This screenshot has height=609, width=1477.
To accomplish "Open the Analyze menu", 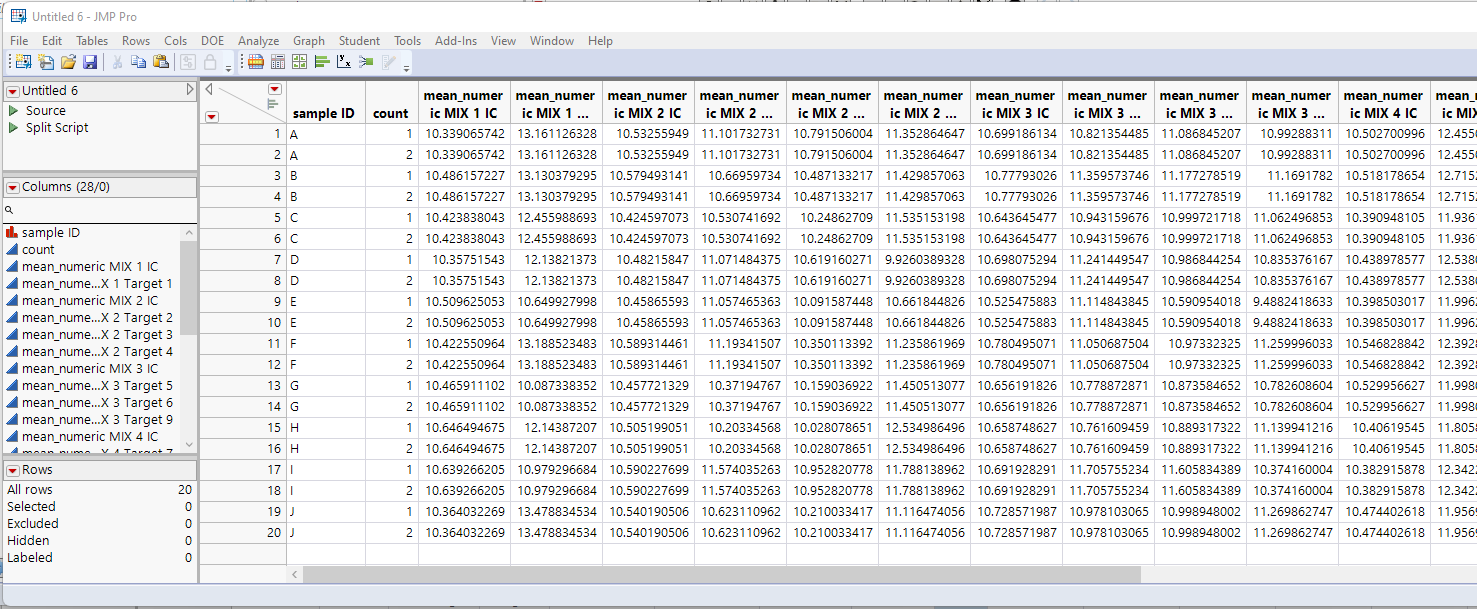I will coord(258,41).
